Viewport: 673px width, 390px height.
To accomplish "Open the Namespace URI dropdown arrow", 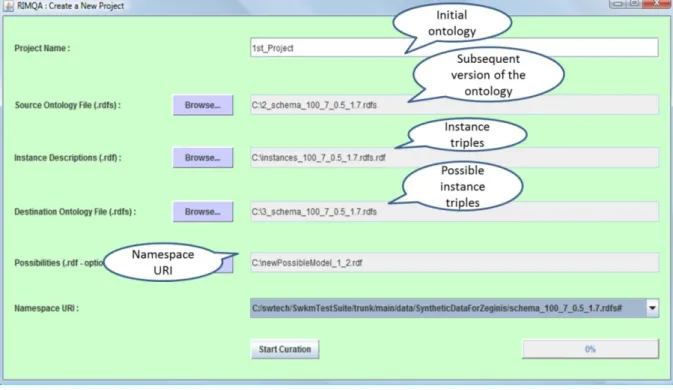I will pyautogui.click(x=652, y=308).
